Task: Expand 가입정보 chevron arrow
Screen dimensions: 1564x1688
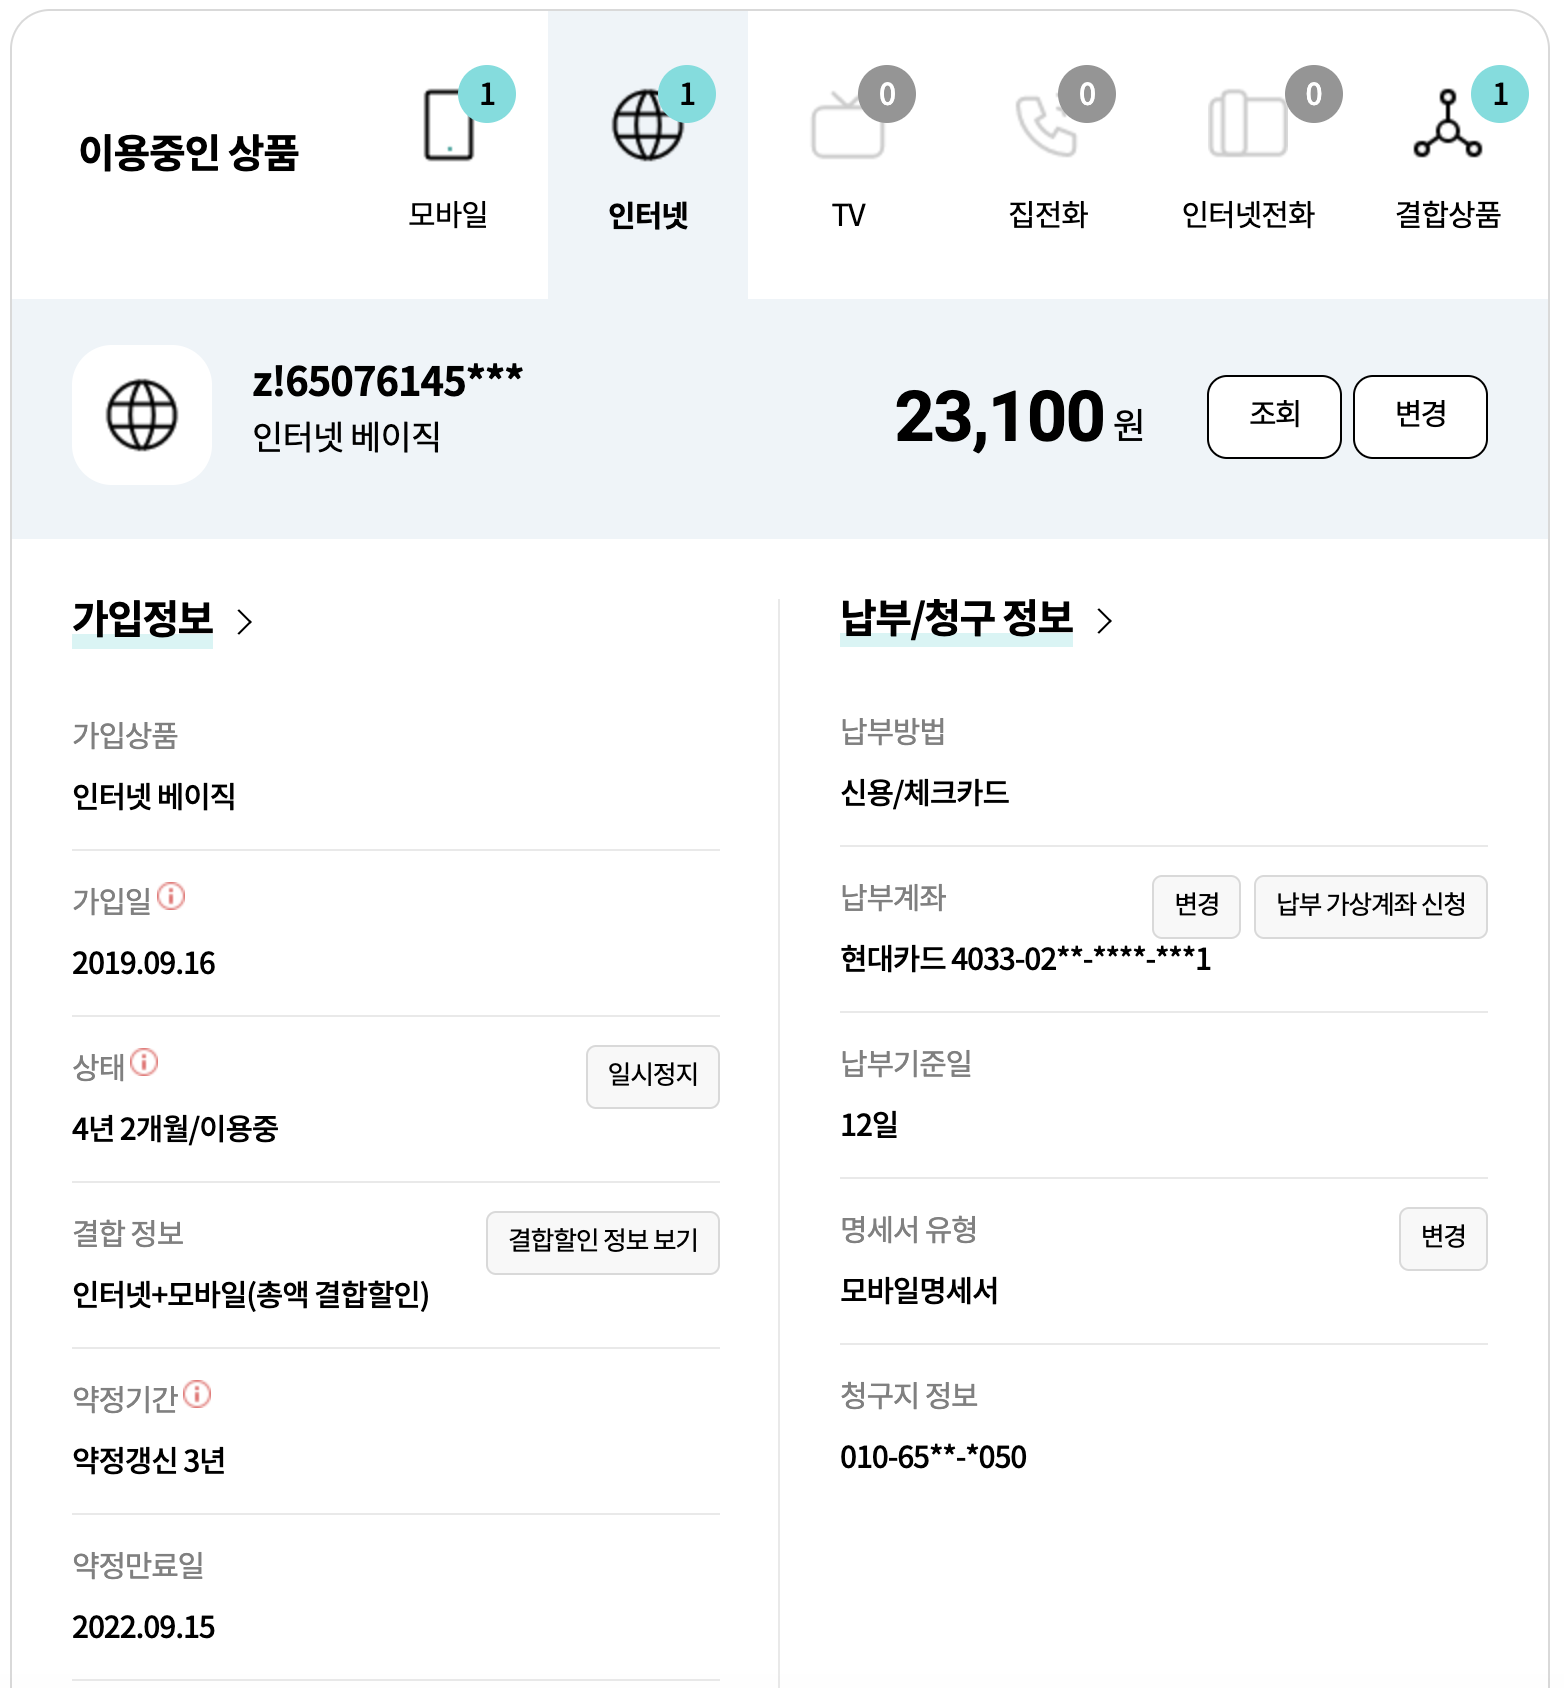Action: click(x=245, y=622)
